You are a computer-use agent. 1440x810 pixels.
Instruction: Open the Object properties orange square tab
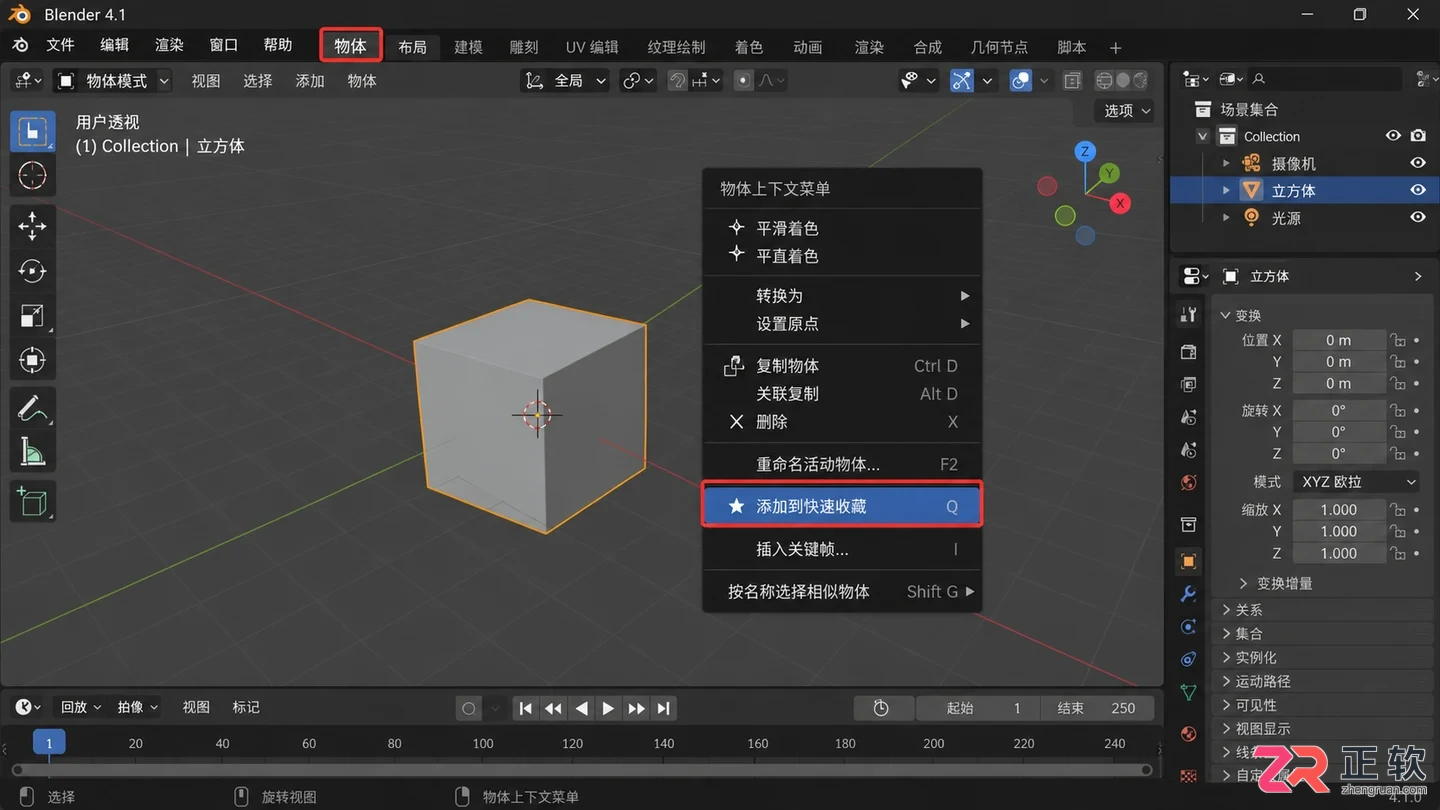click(1188, 561)
